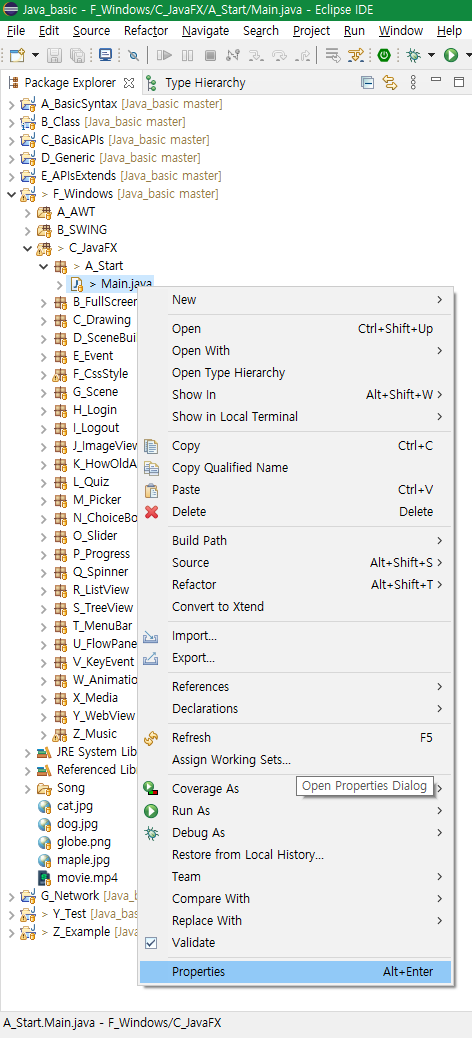The width and height of the screenshot is (472, 1038).
Task: Click the green power toolbar icon
Action: pyautogui.click(x=384, y=56)
